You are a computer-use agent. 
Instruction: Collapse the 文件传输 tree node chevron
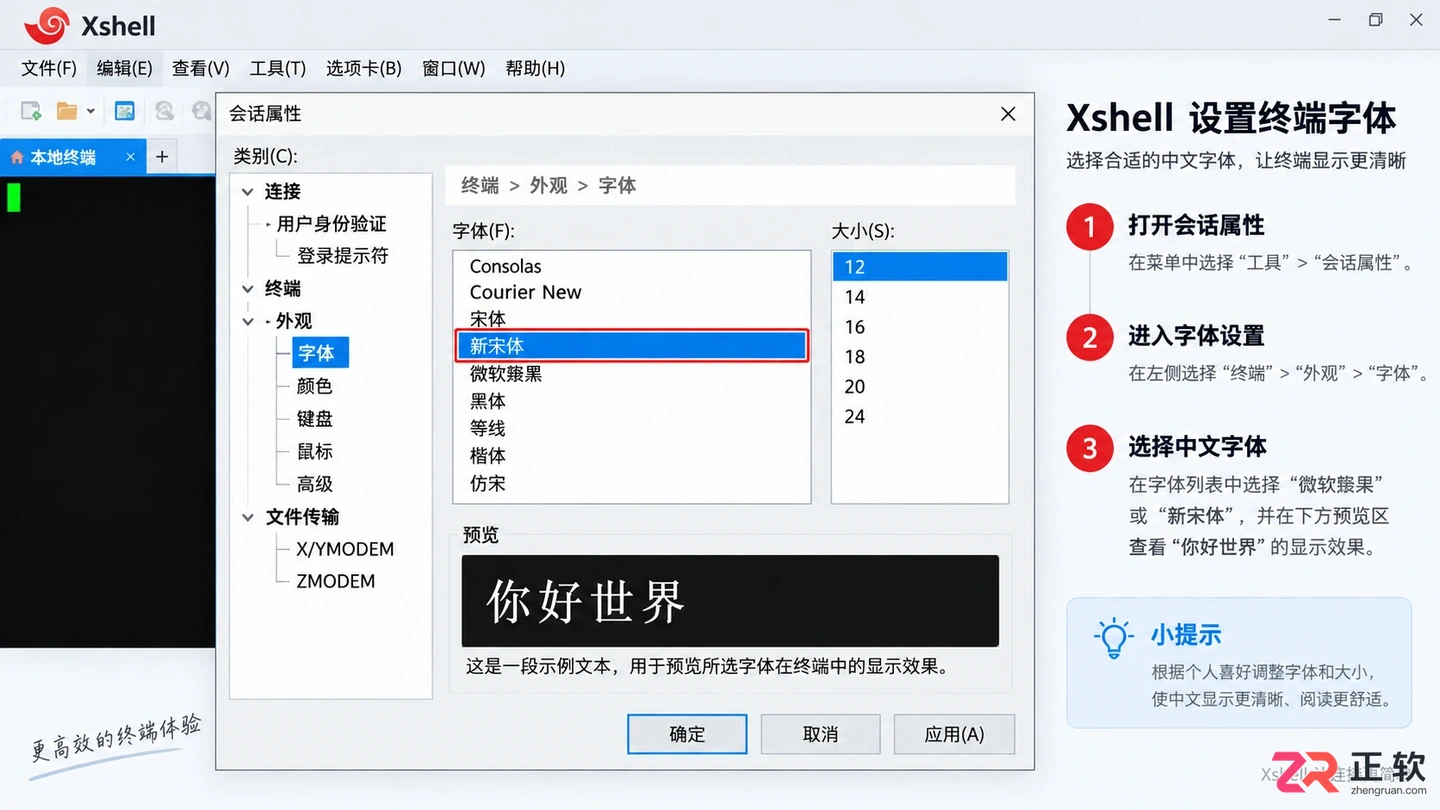[x=247, y=517]
